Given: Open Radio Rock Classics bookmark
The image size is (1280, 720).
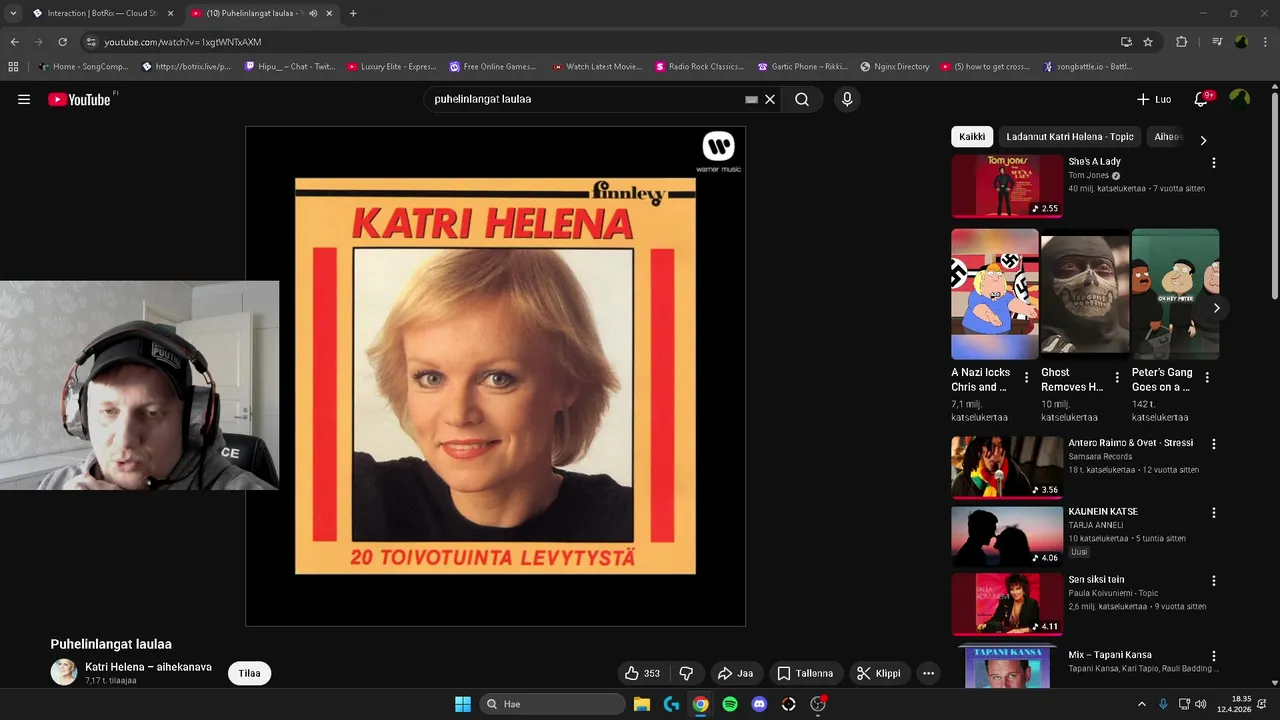Looking at the screenshot, I should [700, 67].
